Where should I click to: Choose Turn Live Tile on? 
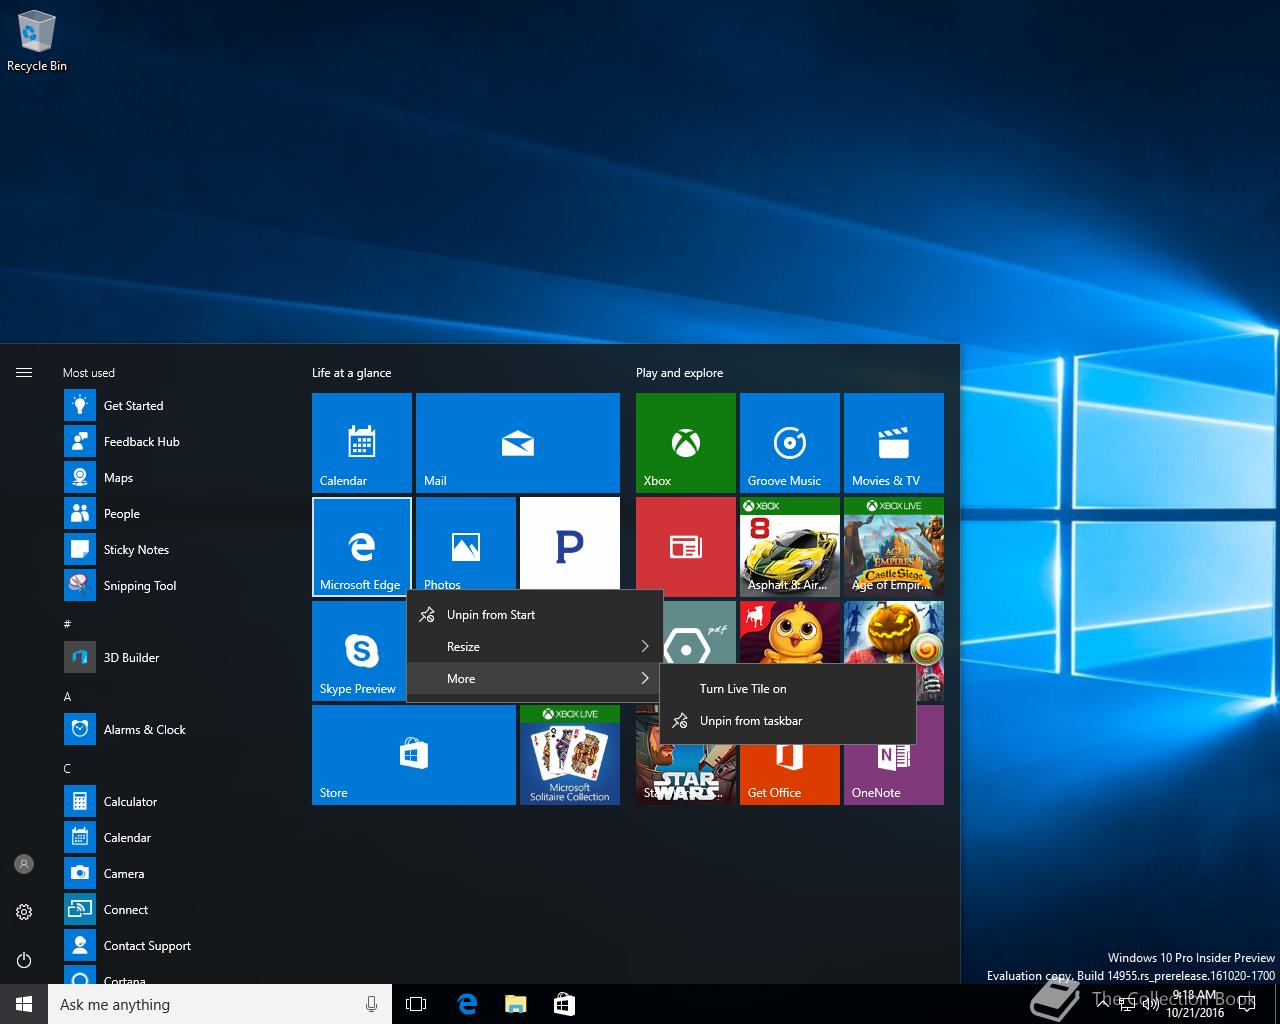click(x=788, y=689)
